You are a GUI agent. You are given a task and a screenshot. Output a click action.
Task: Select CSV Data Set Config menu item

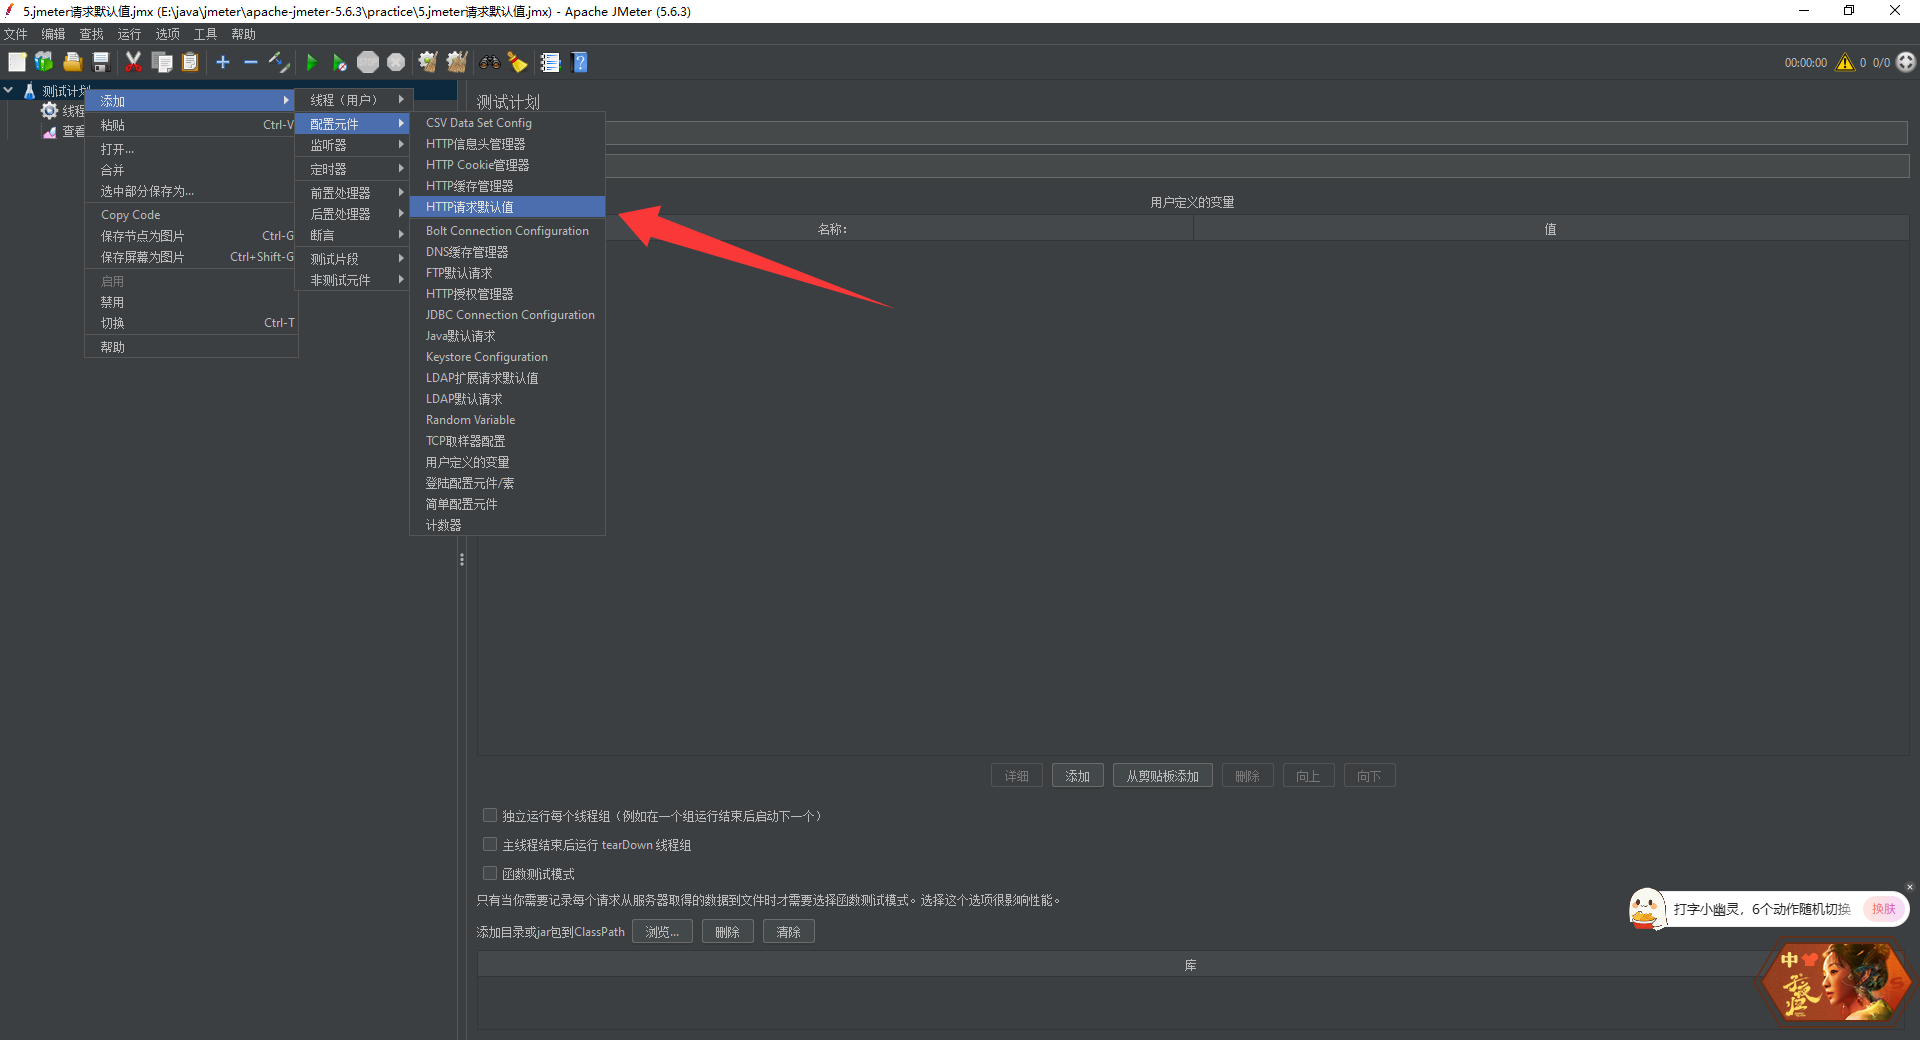(507, 123)
